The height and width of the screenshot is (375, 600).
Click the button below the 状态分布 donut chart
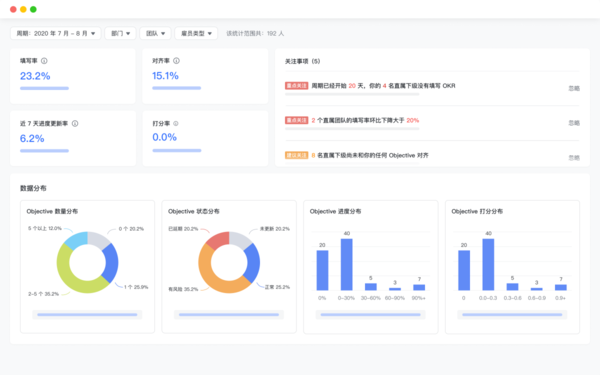pyautogui.click(x=229, y=315)
